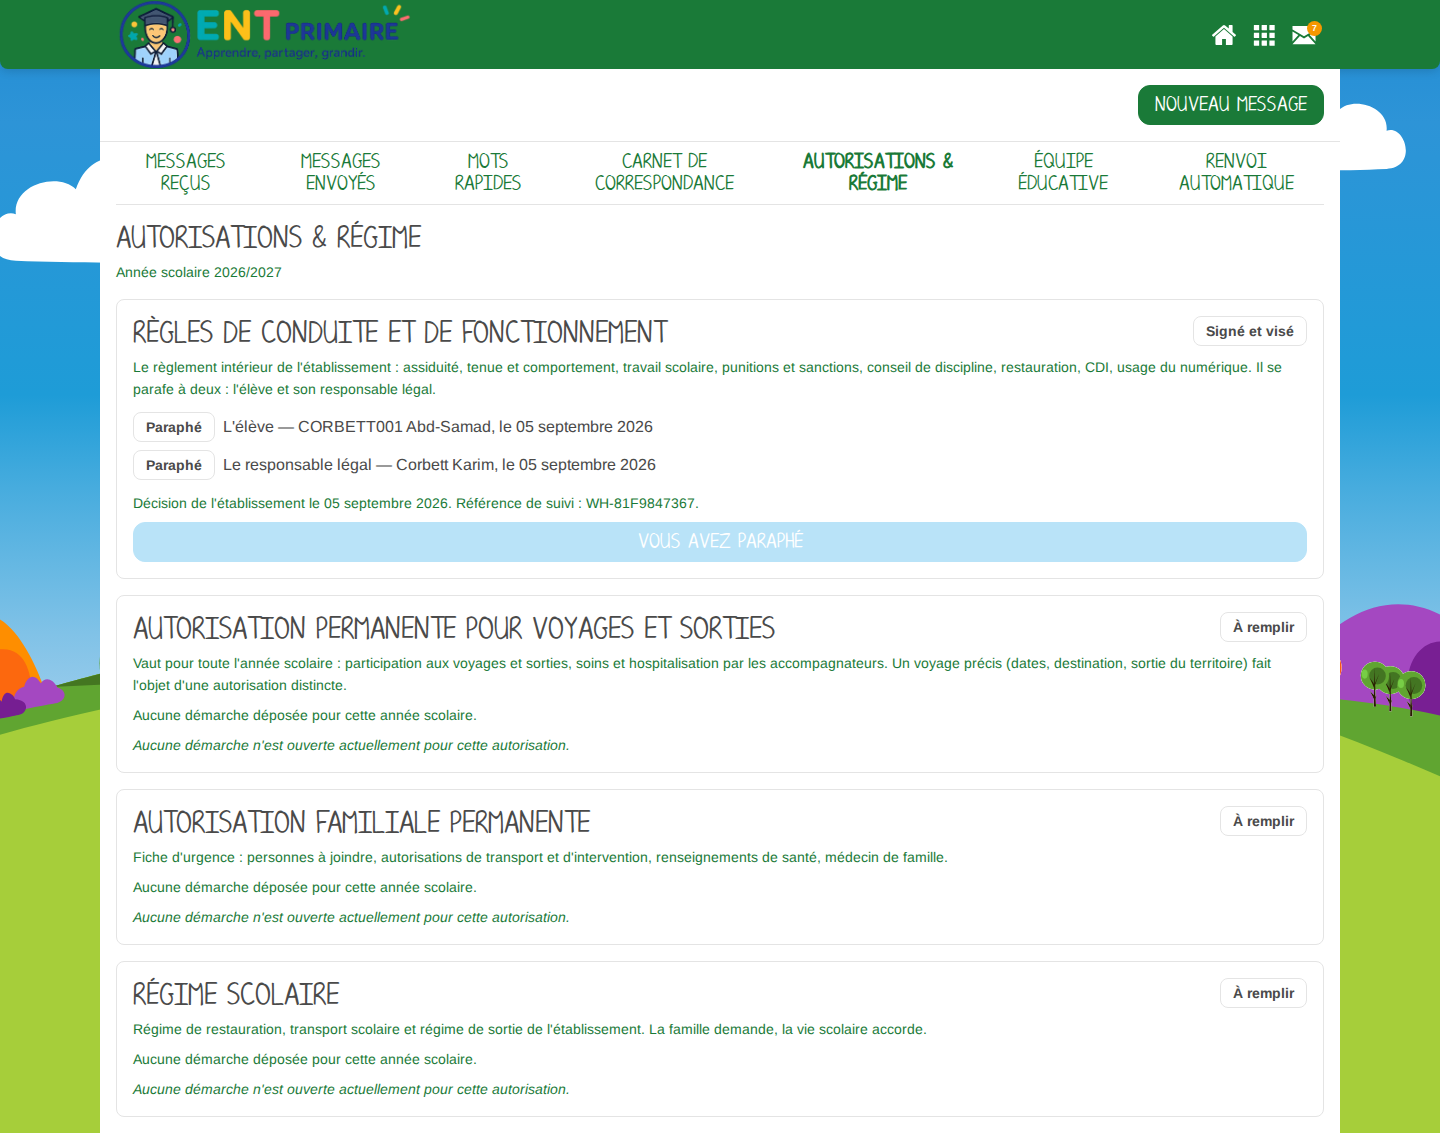Select the Carnet de correspondance tab
Screen dimensions: 1440x1133
(664, 172)
